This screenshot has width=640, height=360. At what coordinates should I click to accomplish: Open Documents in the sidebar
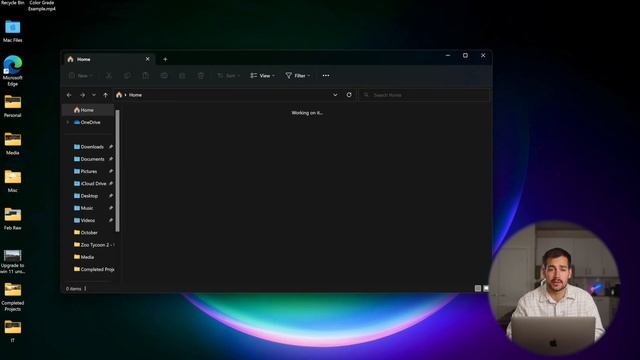click(x=88, y=159)
